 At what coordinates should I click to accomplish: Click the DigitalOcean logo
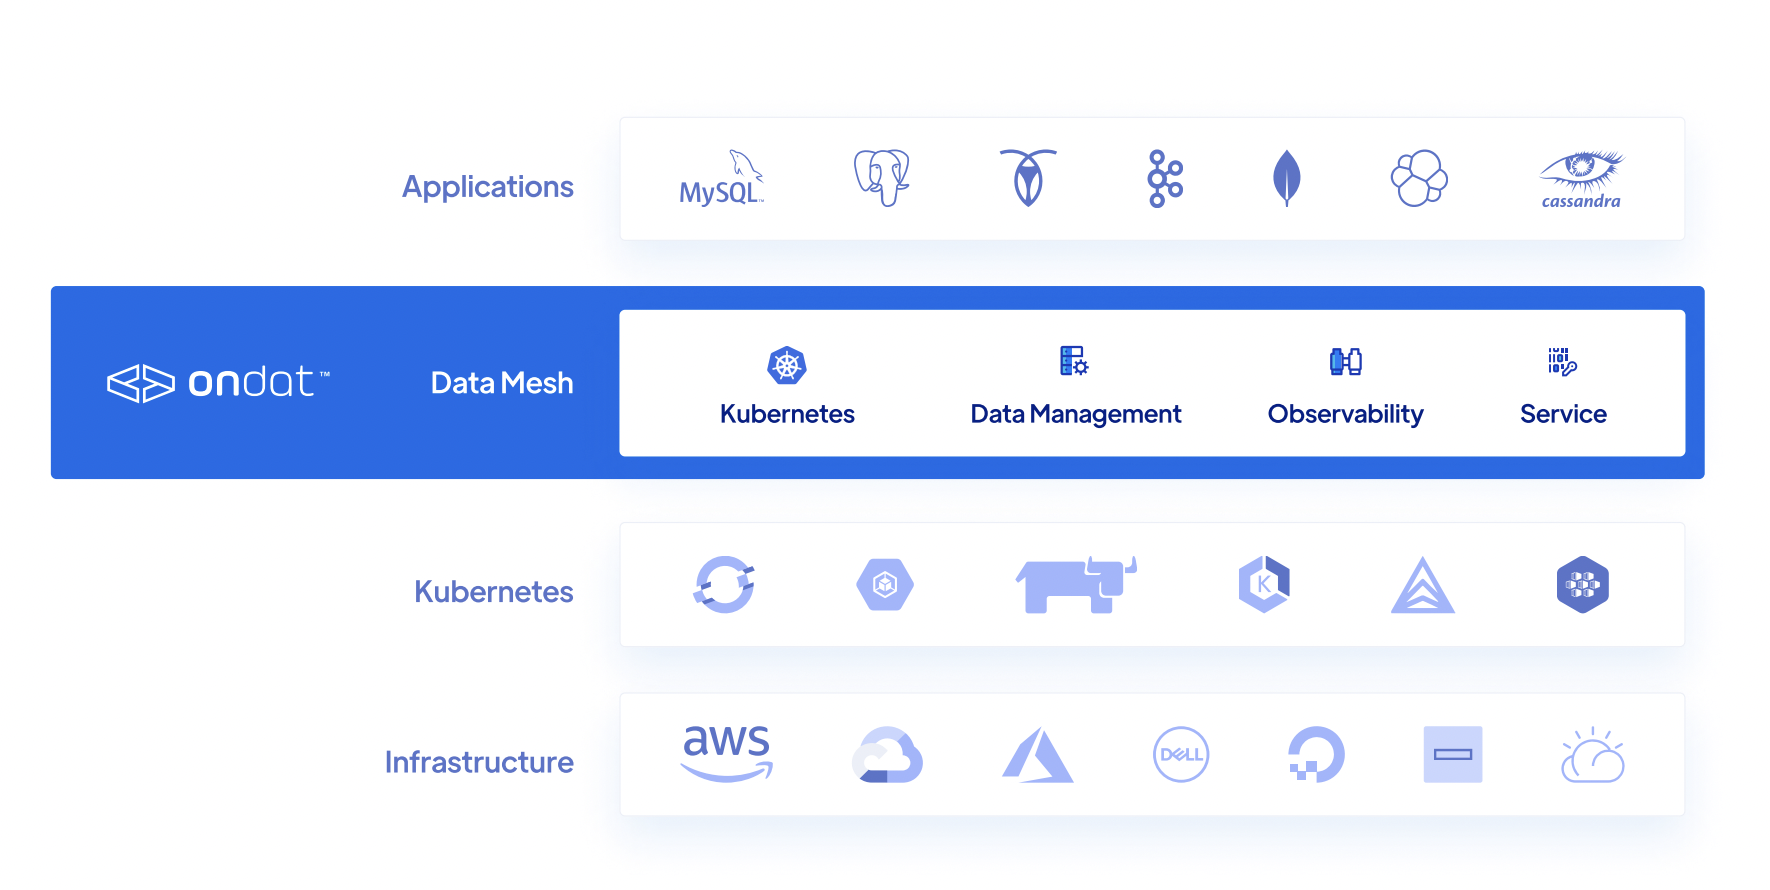[1315, 754]
